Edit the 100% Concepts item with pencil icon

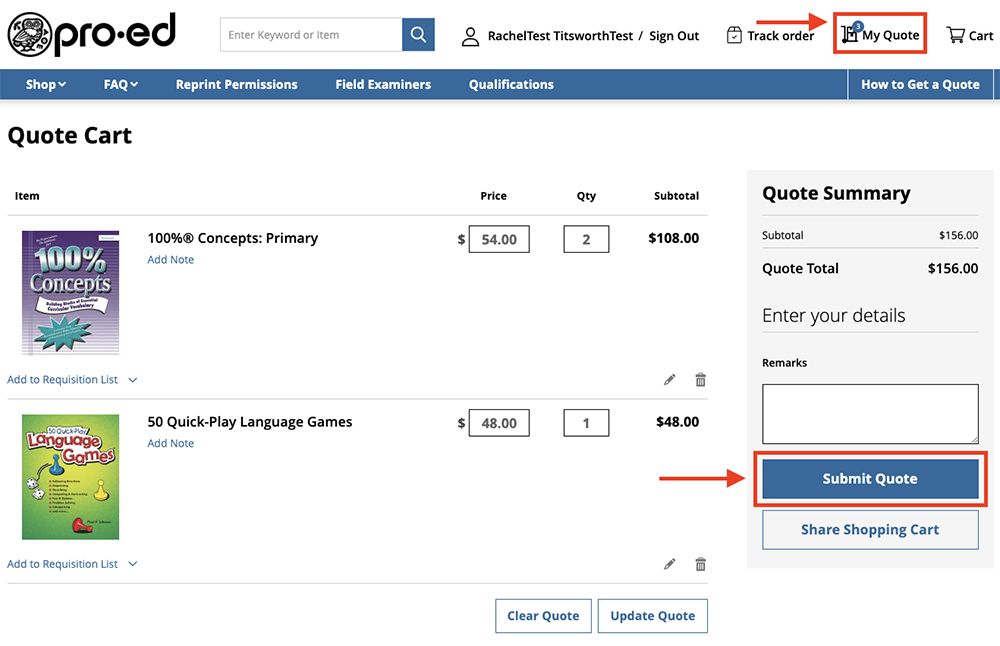pyautogui.click(x=670, y=380)
